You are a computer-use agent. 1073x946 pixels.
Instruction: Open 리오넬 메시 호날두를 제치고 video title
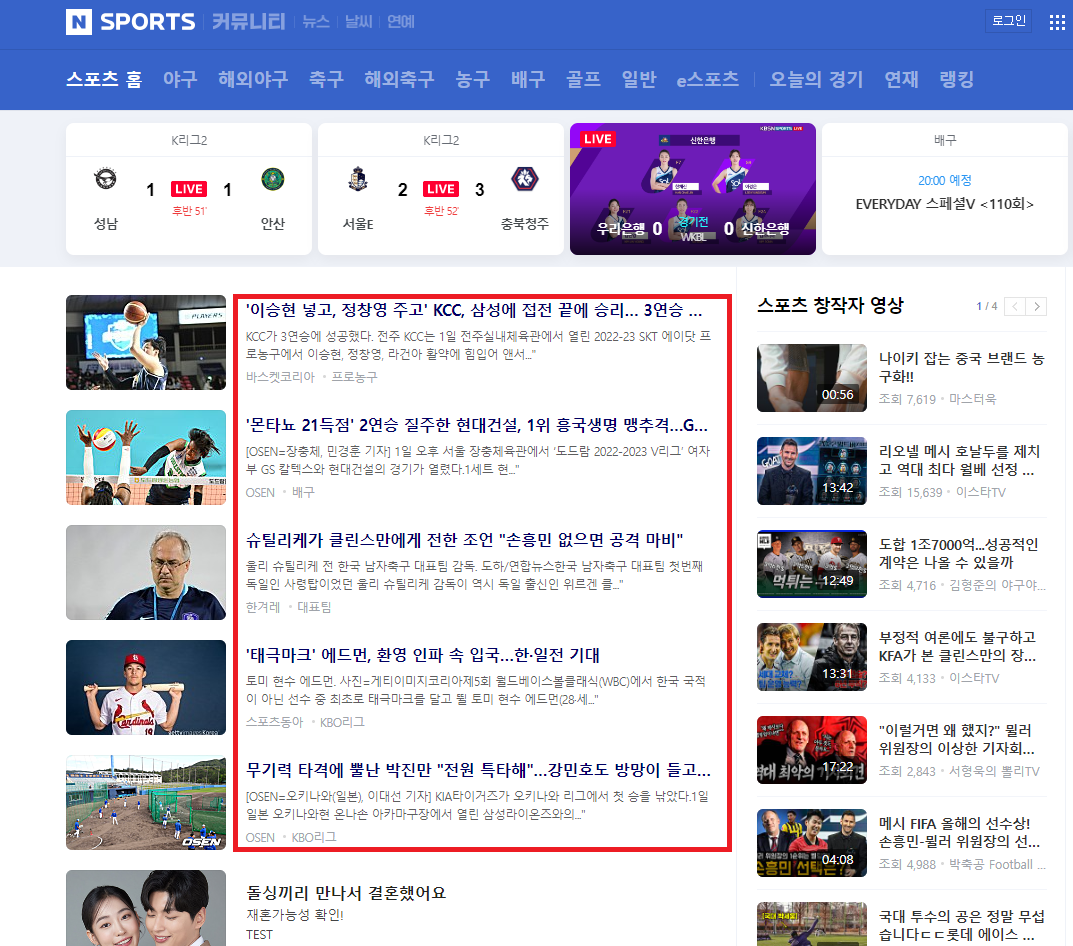tap(959, 460)
